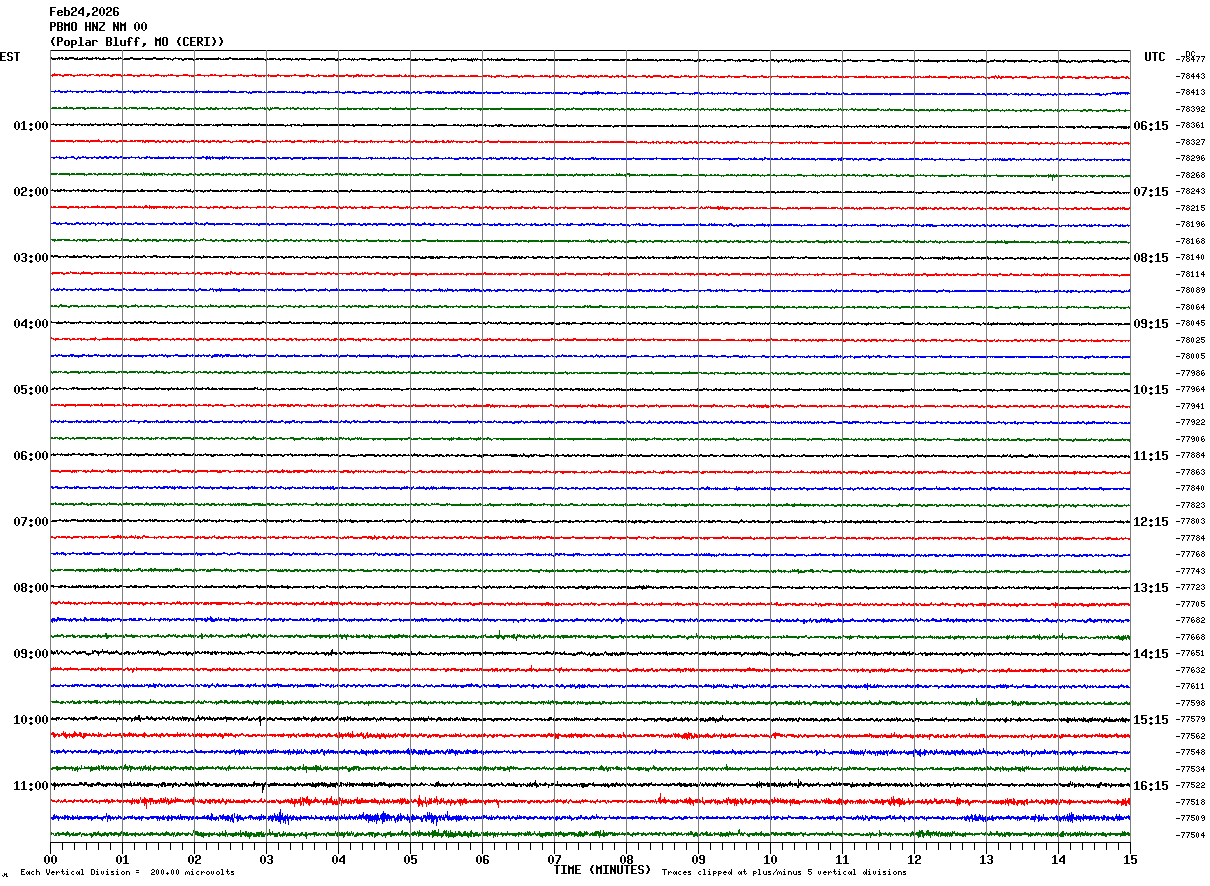
Task: Click the DC offset value -78443
Action: (x=1190, y=76)
